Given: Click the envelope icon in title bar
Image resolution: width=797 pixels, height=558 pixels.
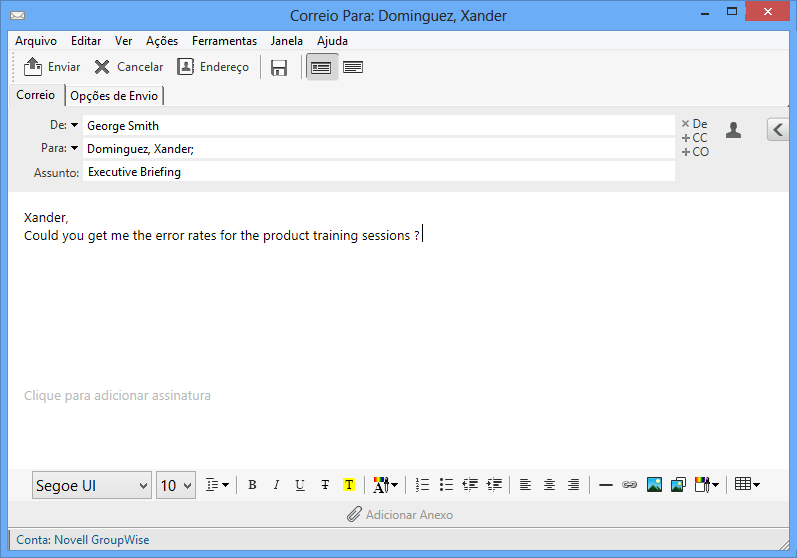Looking at the screenshot, I should (18, 16).
